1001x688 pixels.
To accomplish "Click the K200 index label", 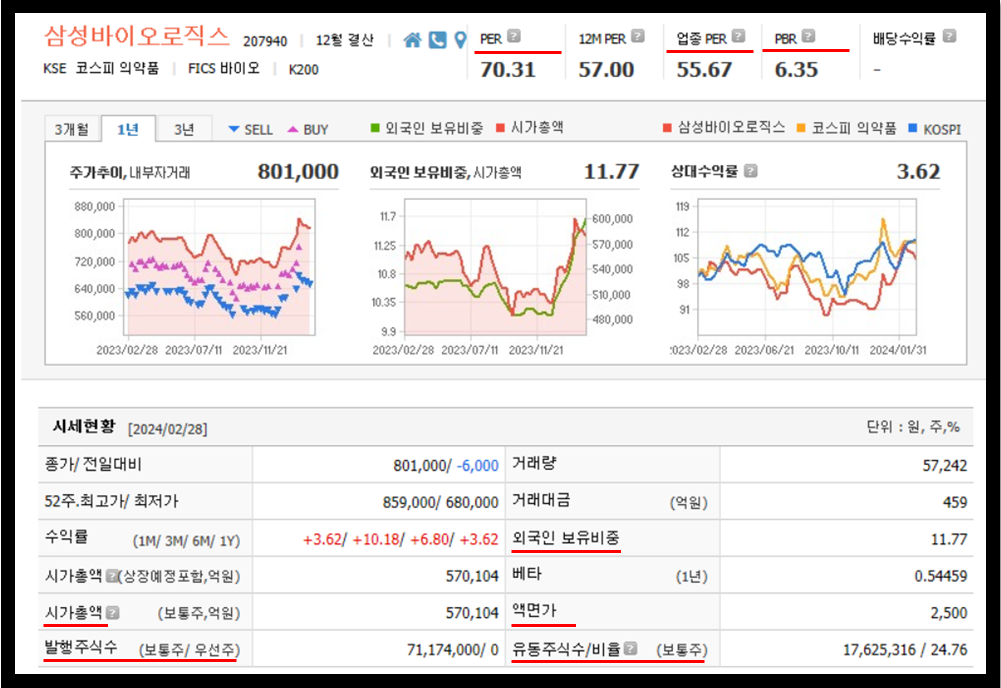I will point(303,69).
